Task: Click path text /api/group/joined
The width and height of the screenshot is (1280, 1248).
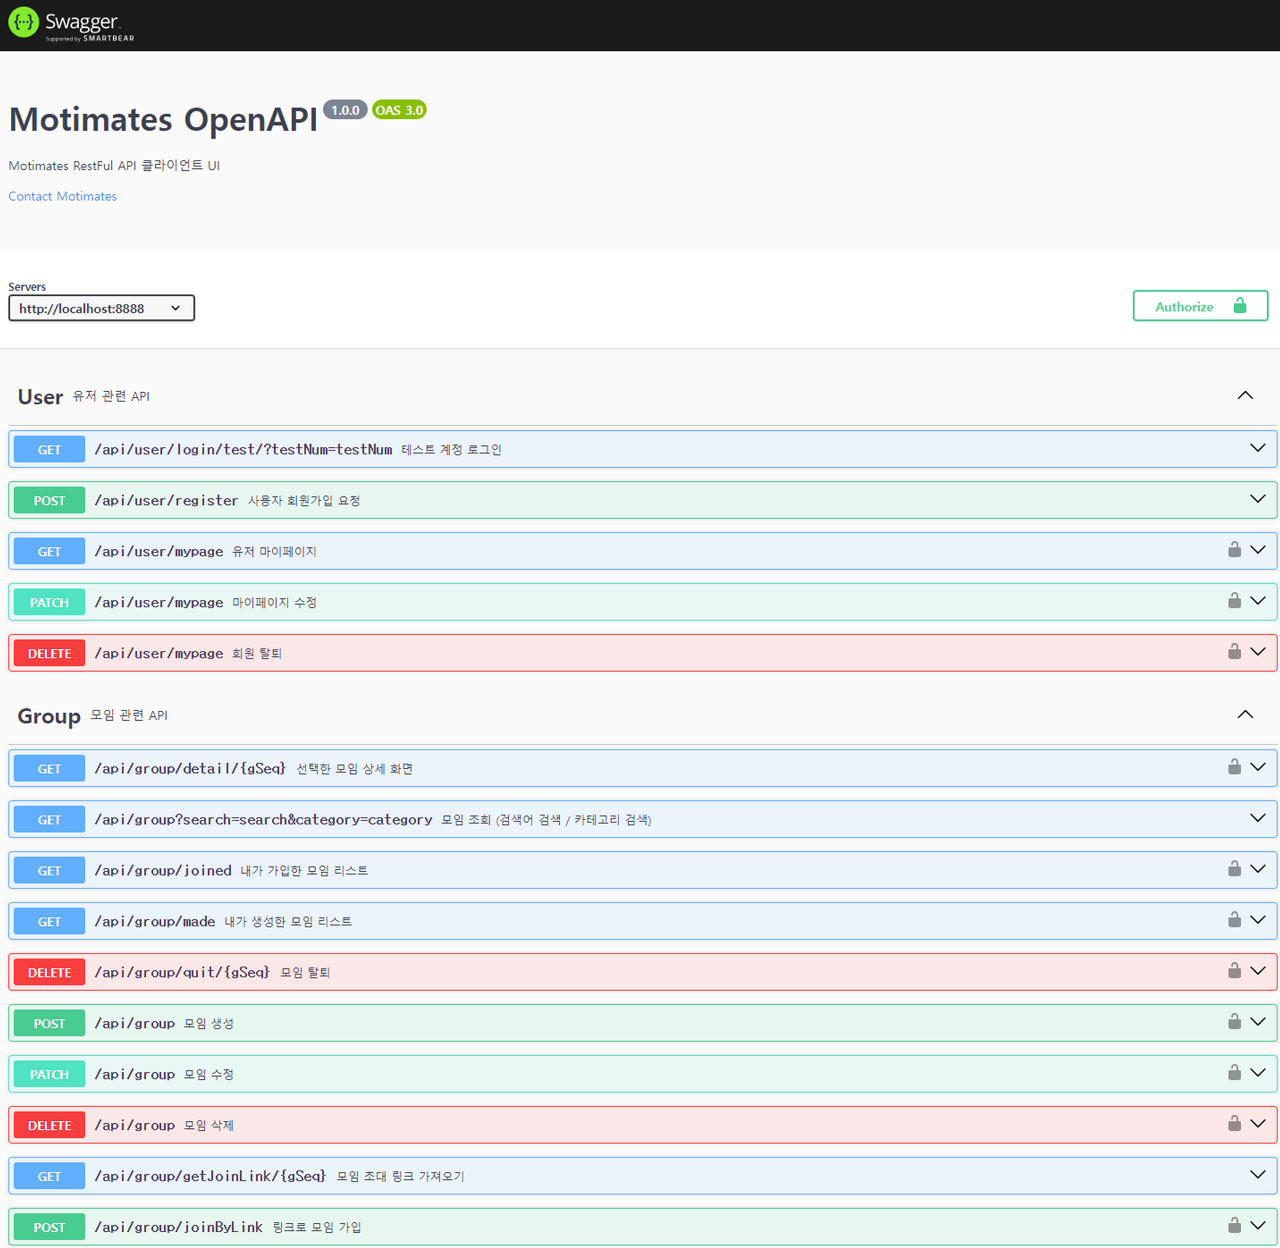Action: tap(163, 870)
